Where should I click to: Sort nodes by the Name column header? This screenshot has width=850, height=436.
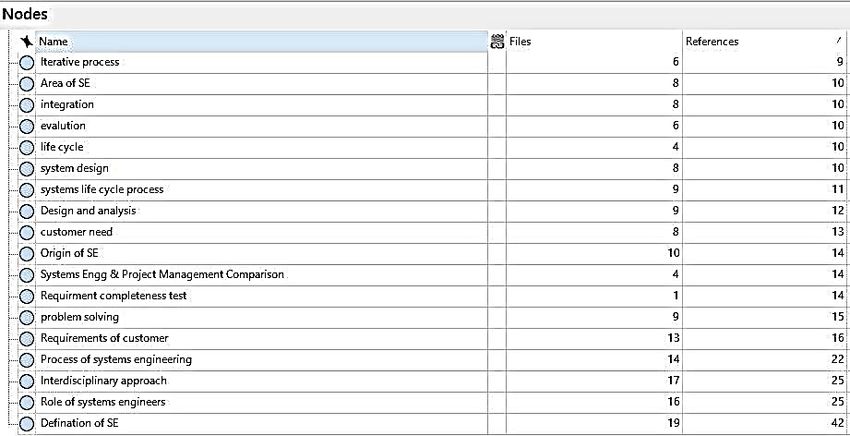pyautogui.click(x=261, y=41)
